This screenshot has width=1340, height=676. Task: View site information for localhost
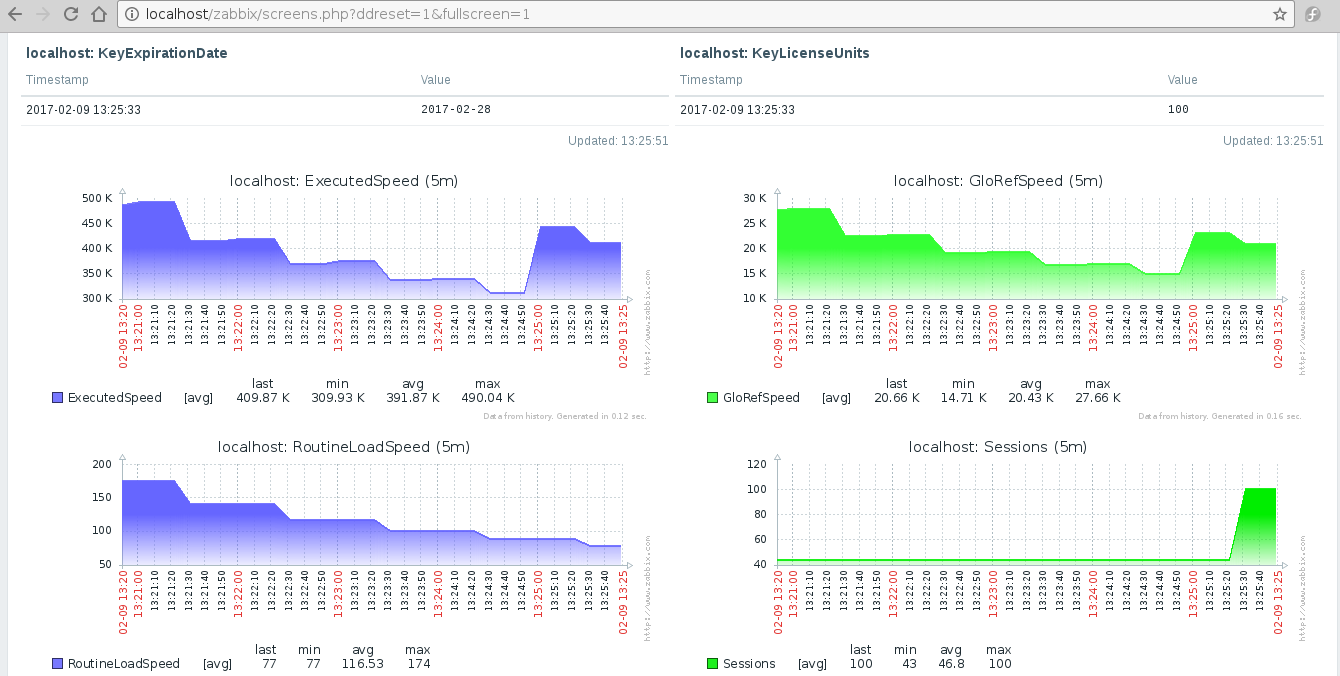132,14
